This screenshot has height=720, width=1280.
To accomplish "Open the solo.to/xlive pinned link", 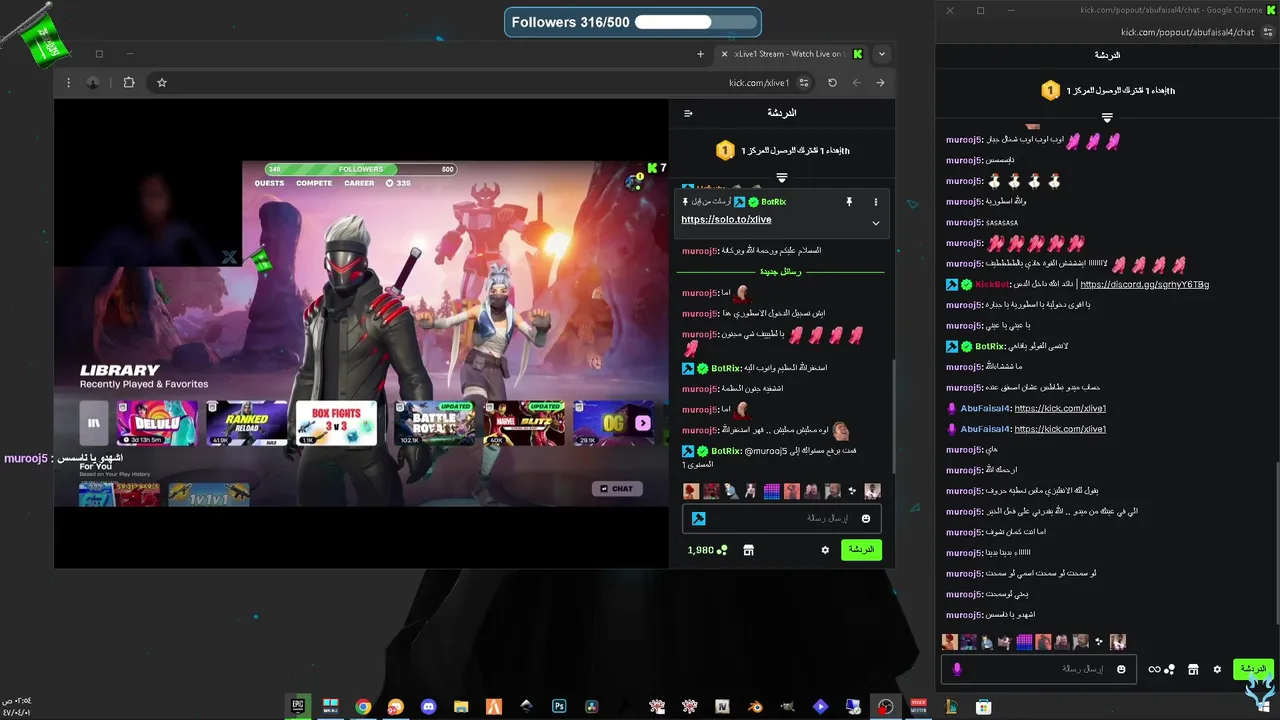I will 726,219.
